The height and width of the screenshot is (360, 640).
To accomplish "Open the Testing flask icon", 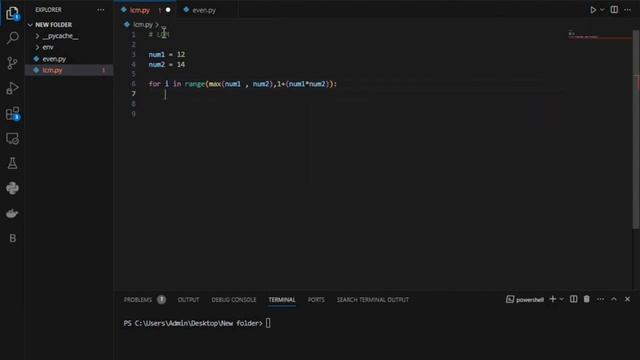I will pyautogui.click(x=12, y=163).
